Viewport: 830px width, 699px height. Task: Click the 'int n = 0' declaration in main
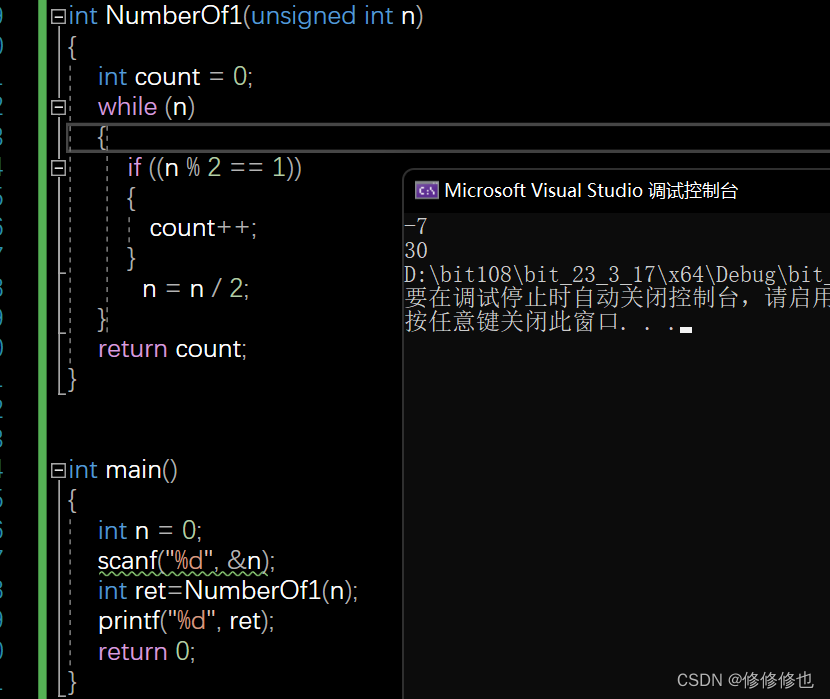[150, 531]
